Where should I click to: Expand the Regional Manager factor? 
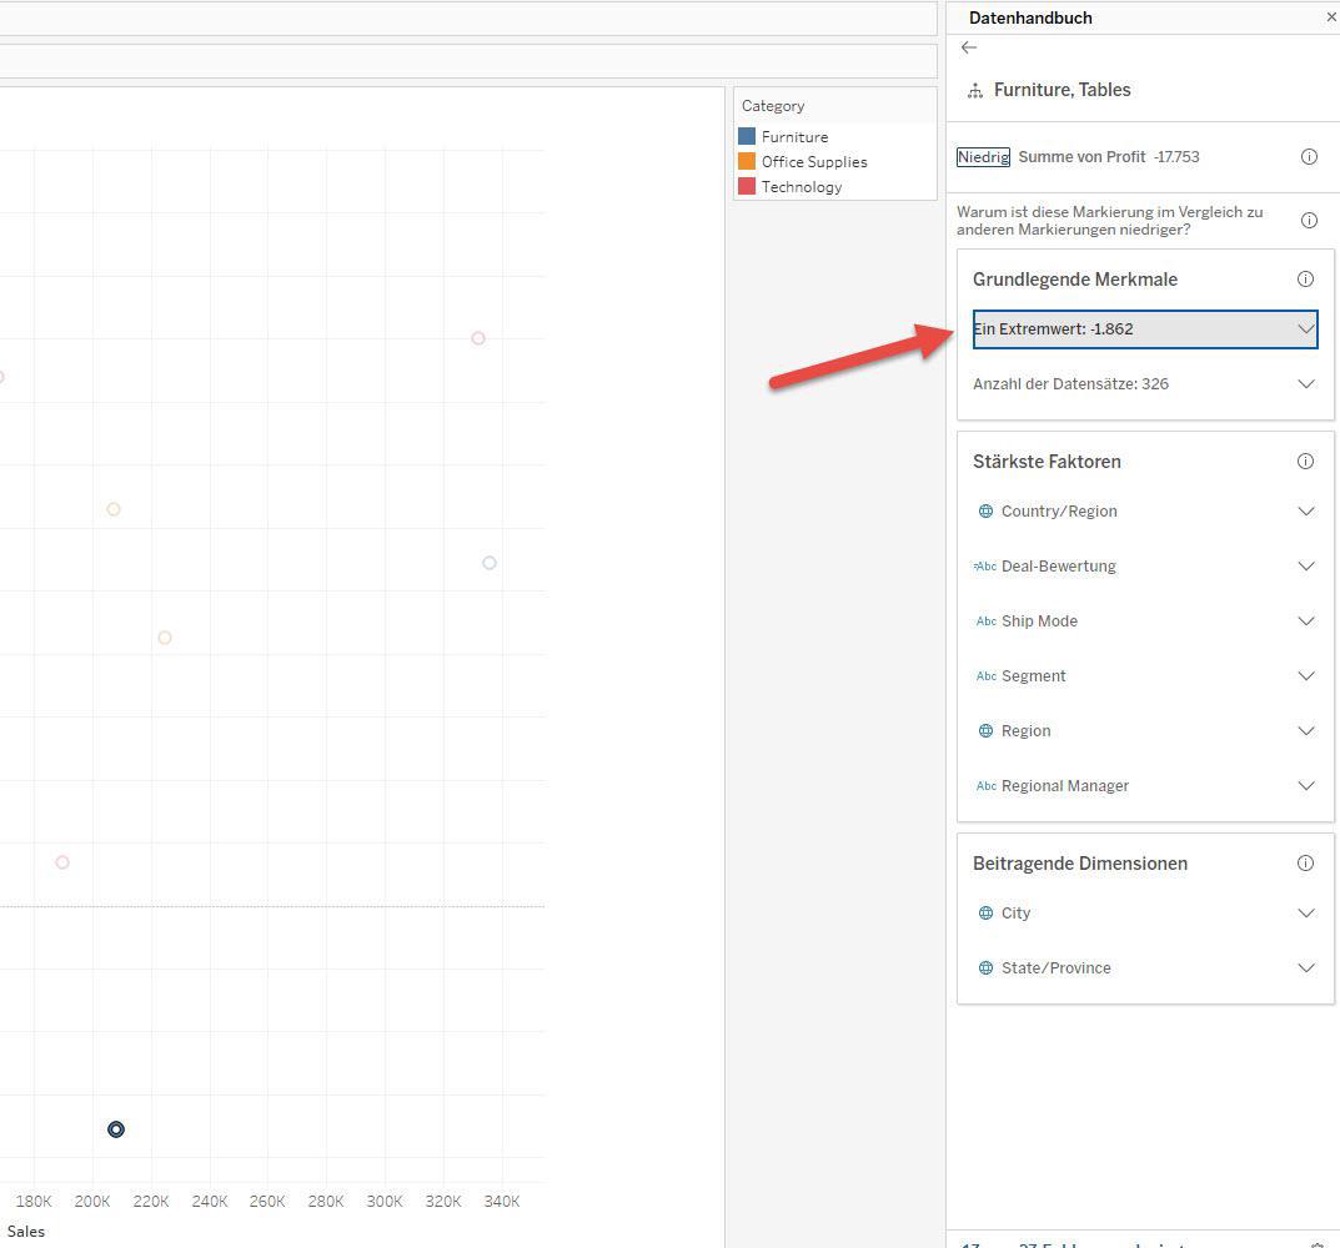click(1305, 786)
